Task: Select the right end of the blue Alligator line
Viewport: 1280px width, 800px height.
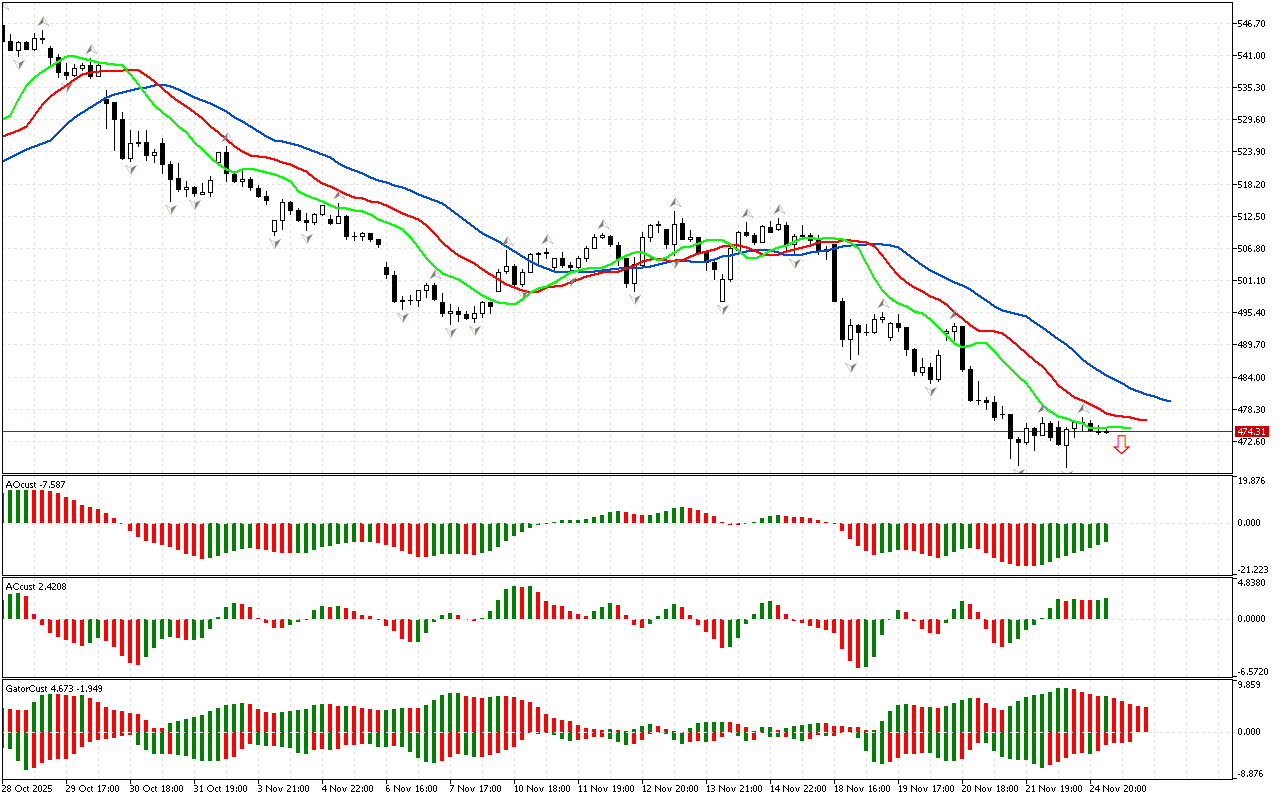Action: pos(1168,401)
